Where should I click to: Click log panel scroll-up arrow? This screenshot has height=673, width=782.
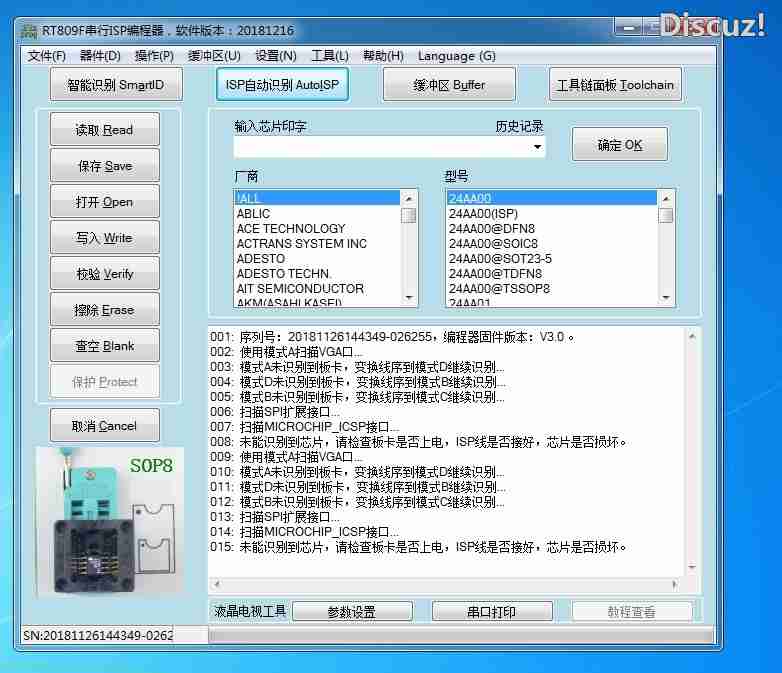(x=692, y=337)
